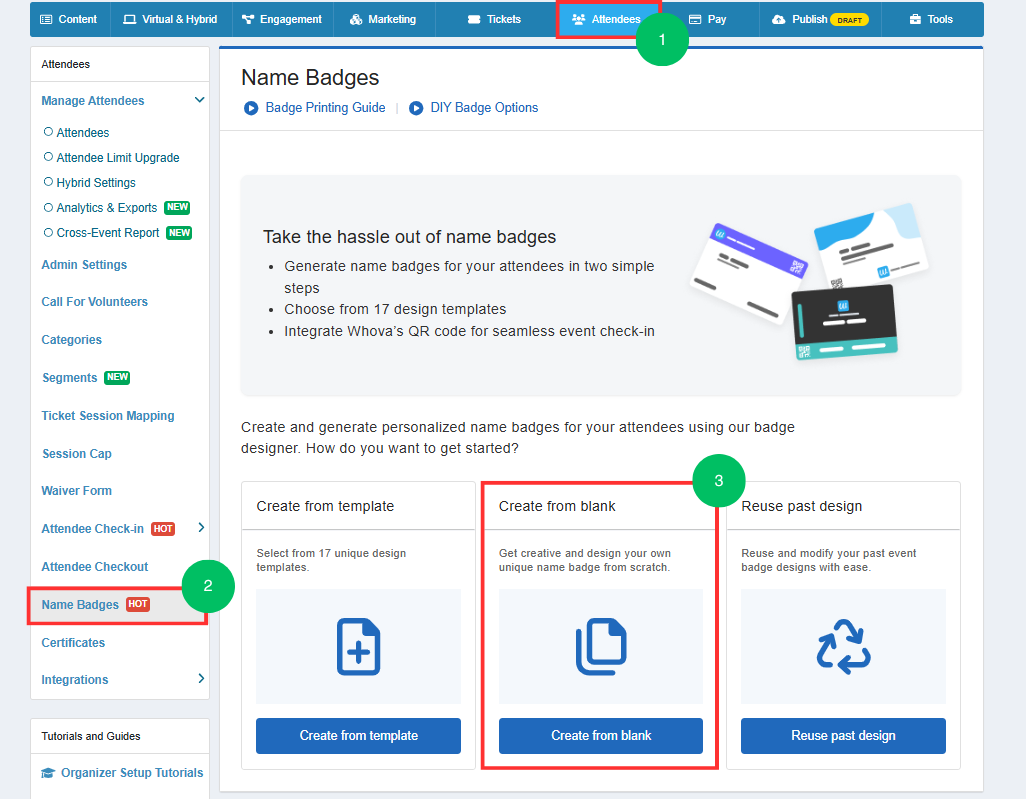Expand the Integrations submenu arrow
1026x799 pixels.
pos(201,679)
